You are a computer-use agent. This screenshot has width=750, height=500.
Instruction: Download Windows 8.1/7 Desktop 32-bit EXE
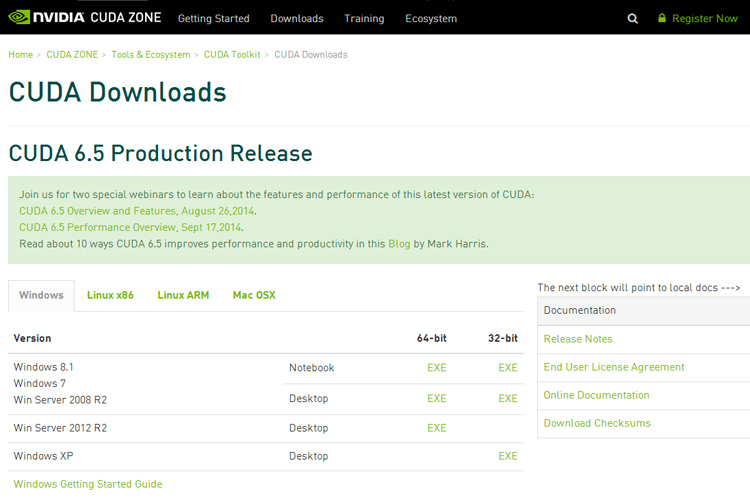(508, 399)
